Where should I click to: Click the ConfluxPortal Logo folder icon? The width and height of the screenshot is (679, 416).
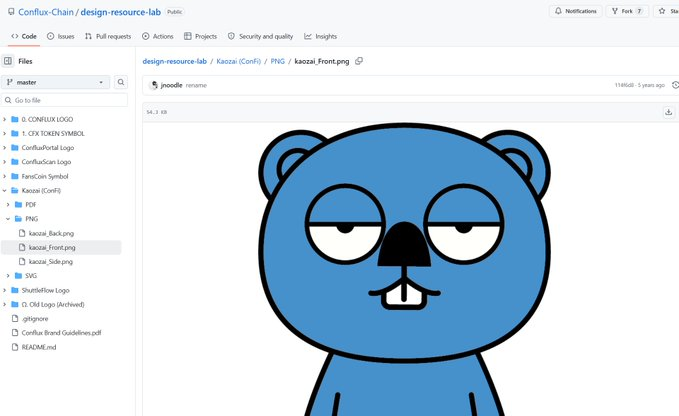point(15,148)
